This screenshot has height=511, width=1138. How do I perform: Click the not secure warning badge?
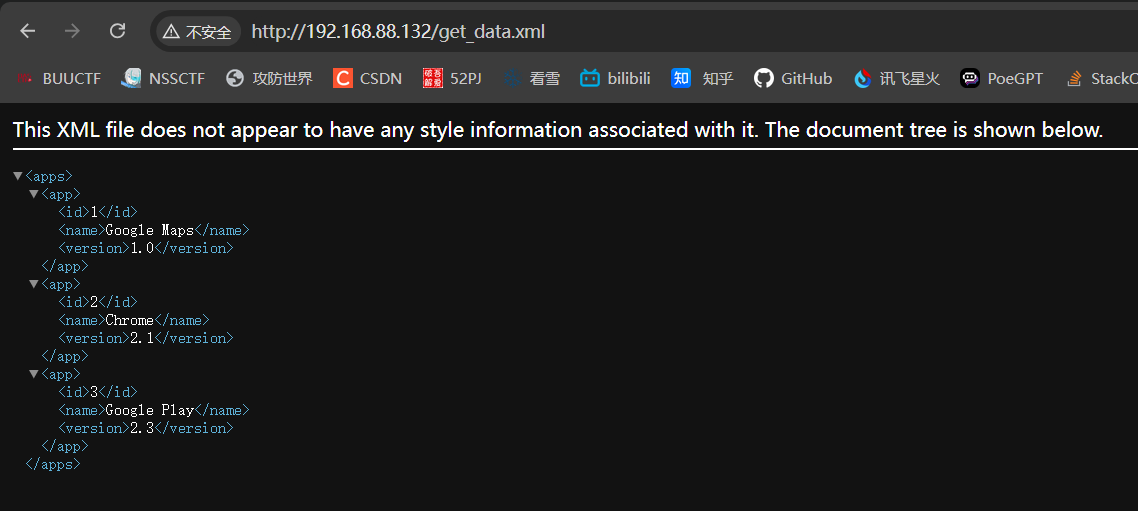tap(197, 32)
